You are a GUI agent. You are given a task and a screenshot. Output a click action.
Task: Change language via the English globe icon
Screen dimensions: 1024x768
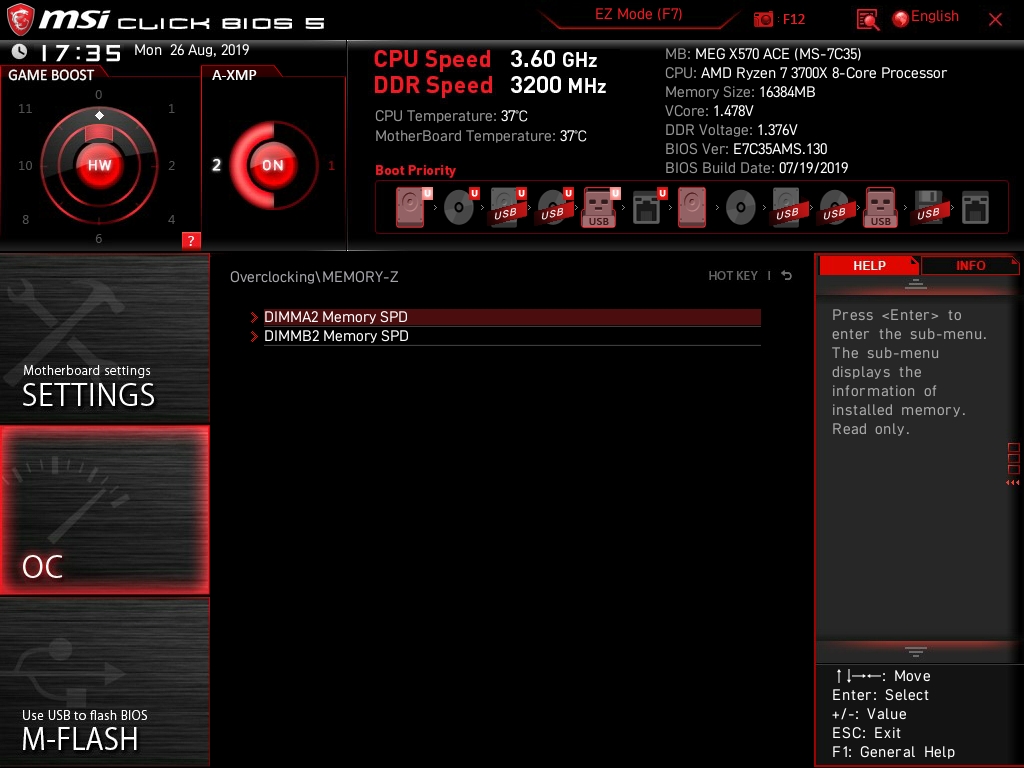click(x=901, y=19)
